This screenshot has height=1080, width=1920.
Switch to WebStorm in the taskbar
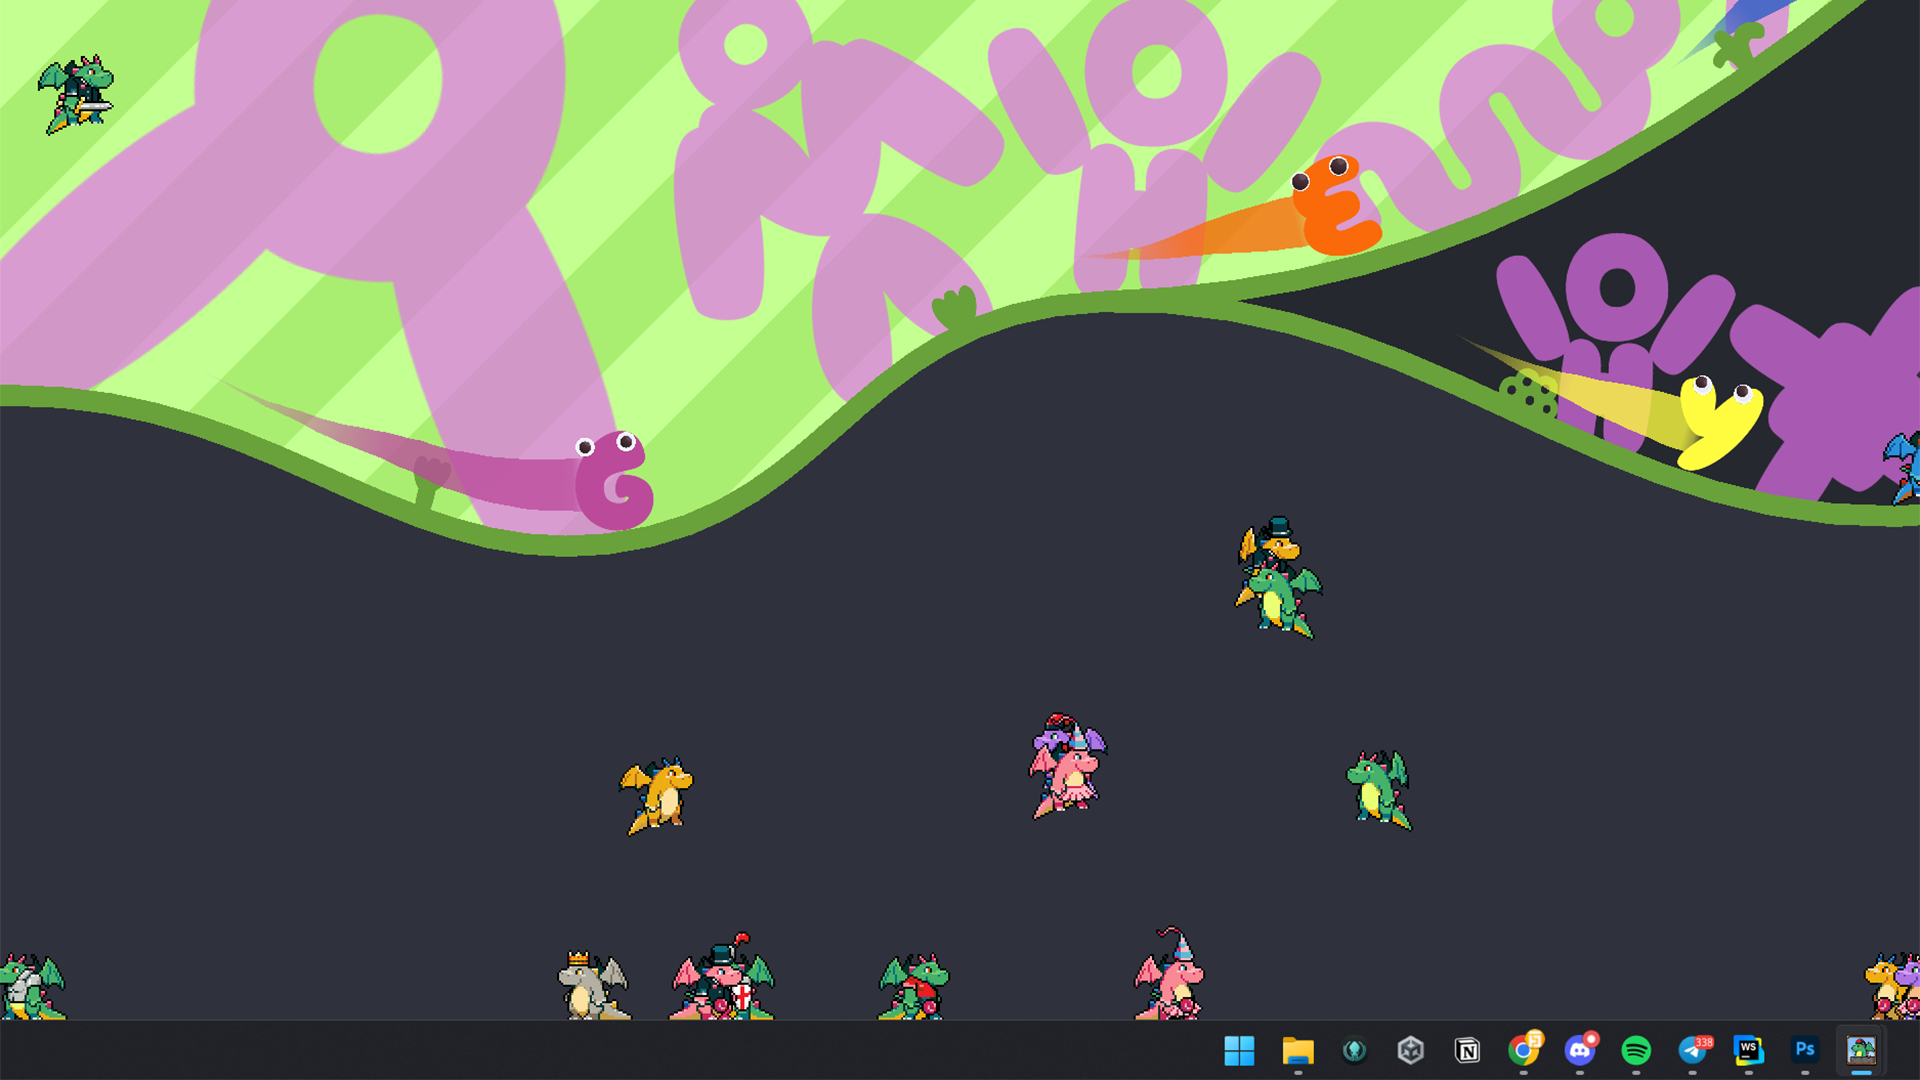[1749, 1050]
